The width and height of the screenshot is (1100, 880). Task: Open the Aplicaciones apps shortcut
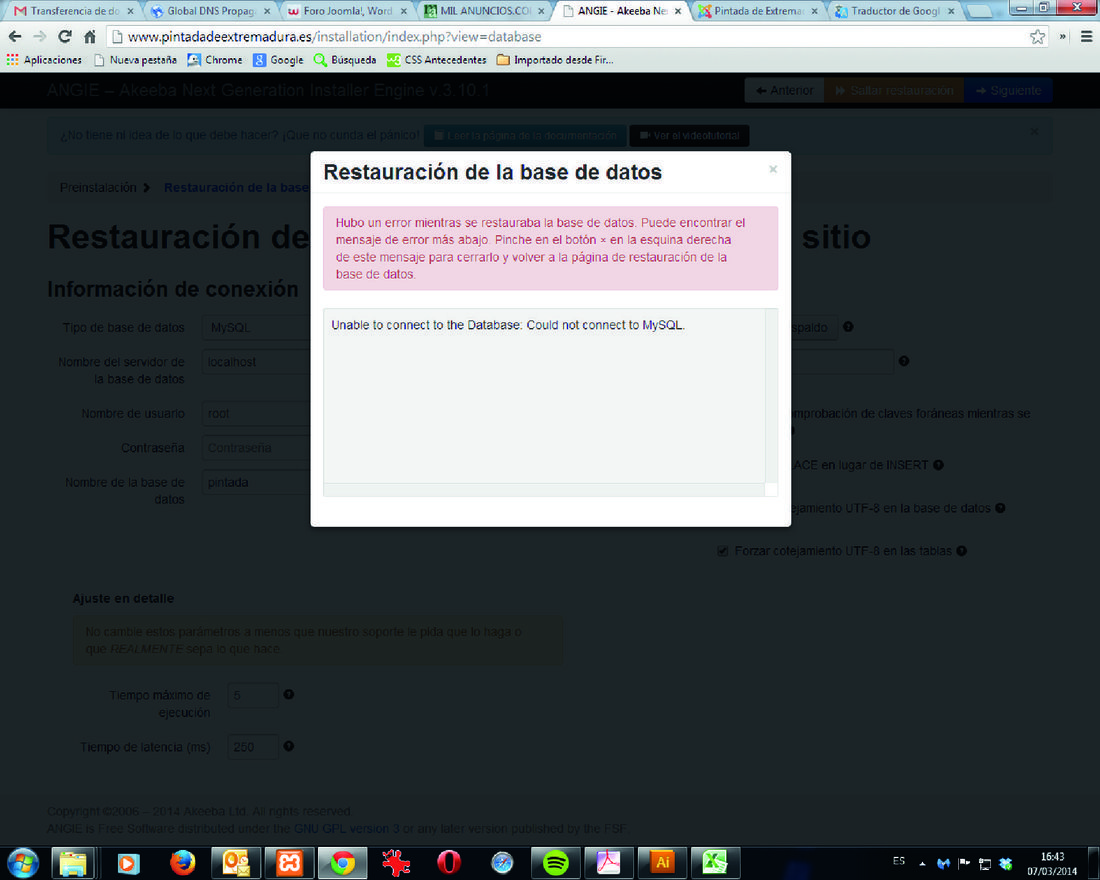[x=43, y=60]
